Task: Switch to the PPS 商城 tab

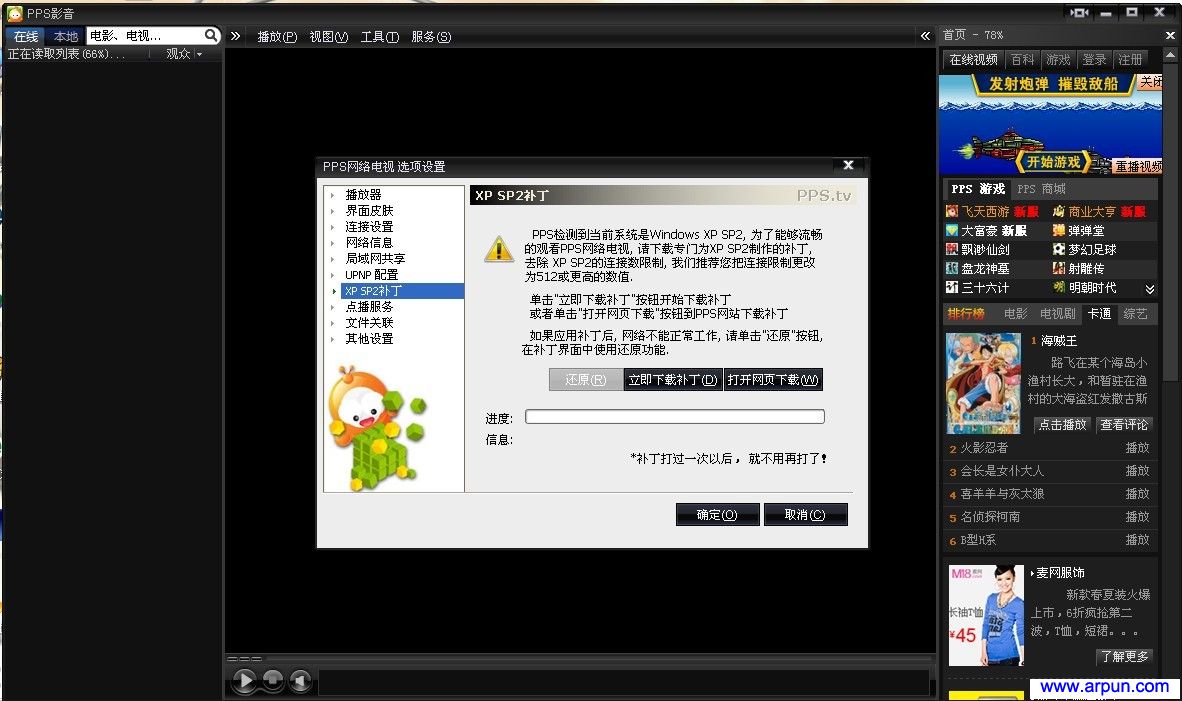Action: point(1040,188)
